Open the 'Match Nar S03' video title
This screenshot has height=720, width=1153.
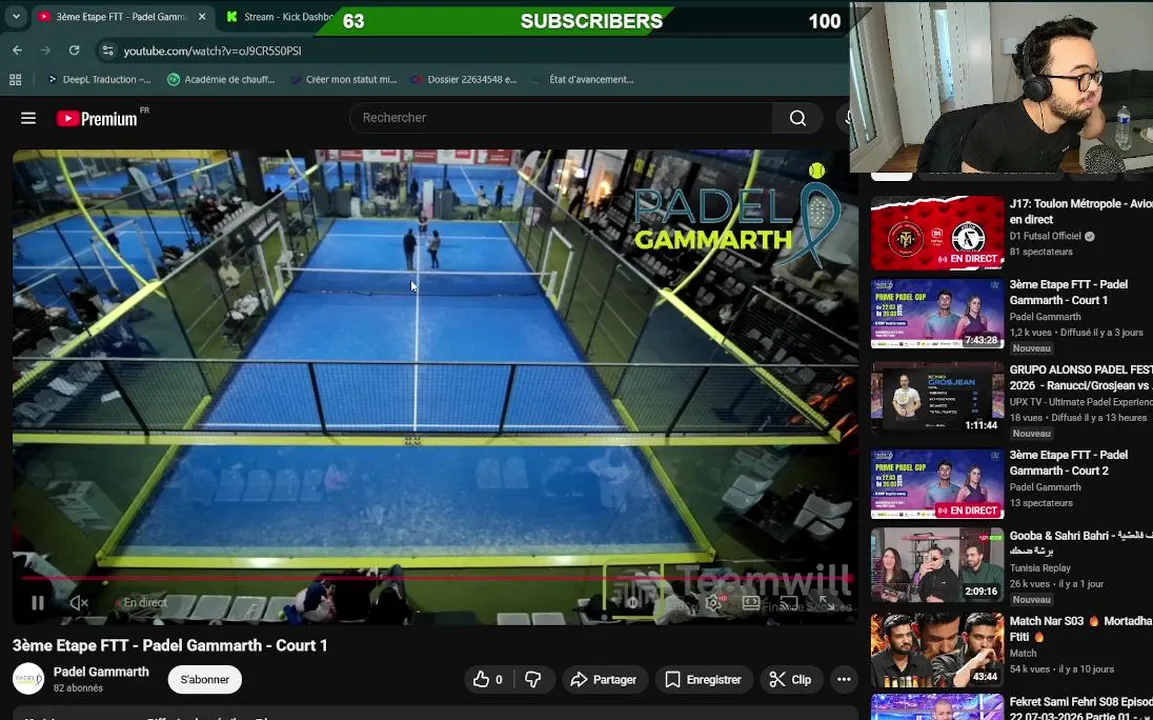click(1080, 629)
